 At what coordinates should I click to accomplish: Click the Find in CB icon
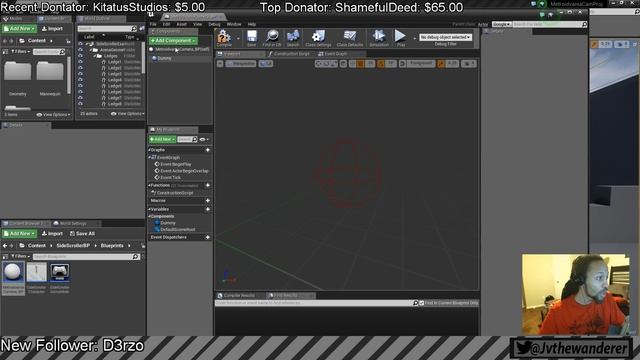(272, 38)
